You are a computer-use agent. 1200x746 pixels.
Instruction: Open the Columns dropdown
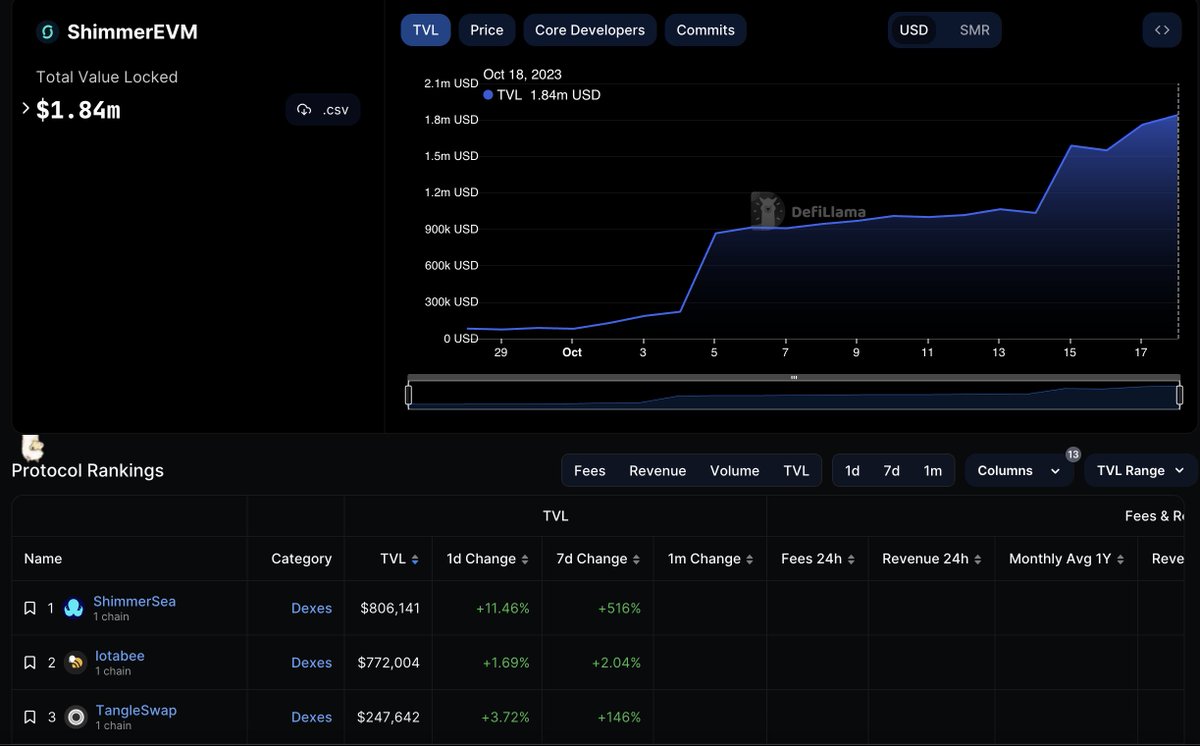(x=1019, y=471)
